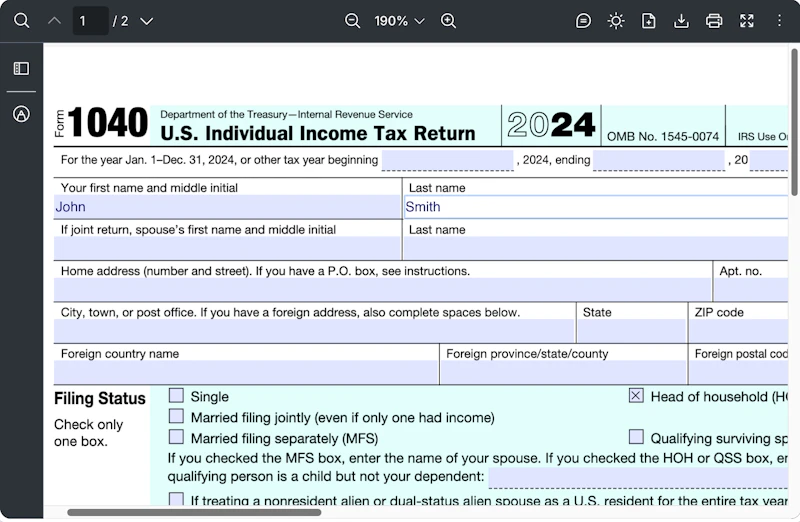Click the qualifying person name field
800x522 pixels.
coord(638,478)
